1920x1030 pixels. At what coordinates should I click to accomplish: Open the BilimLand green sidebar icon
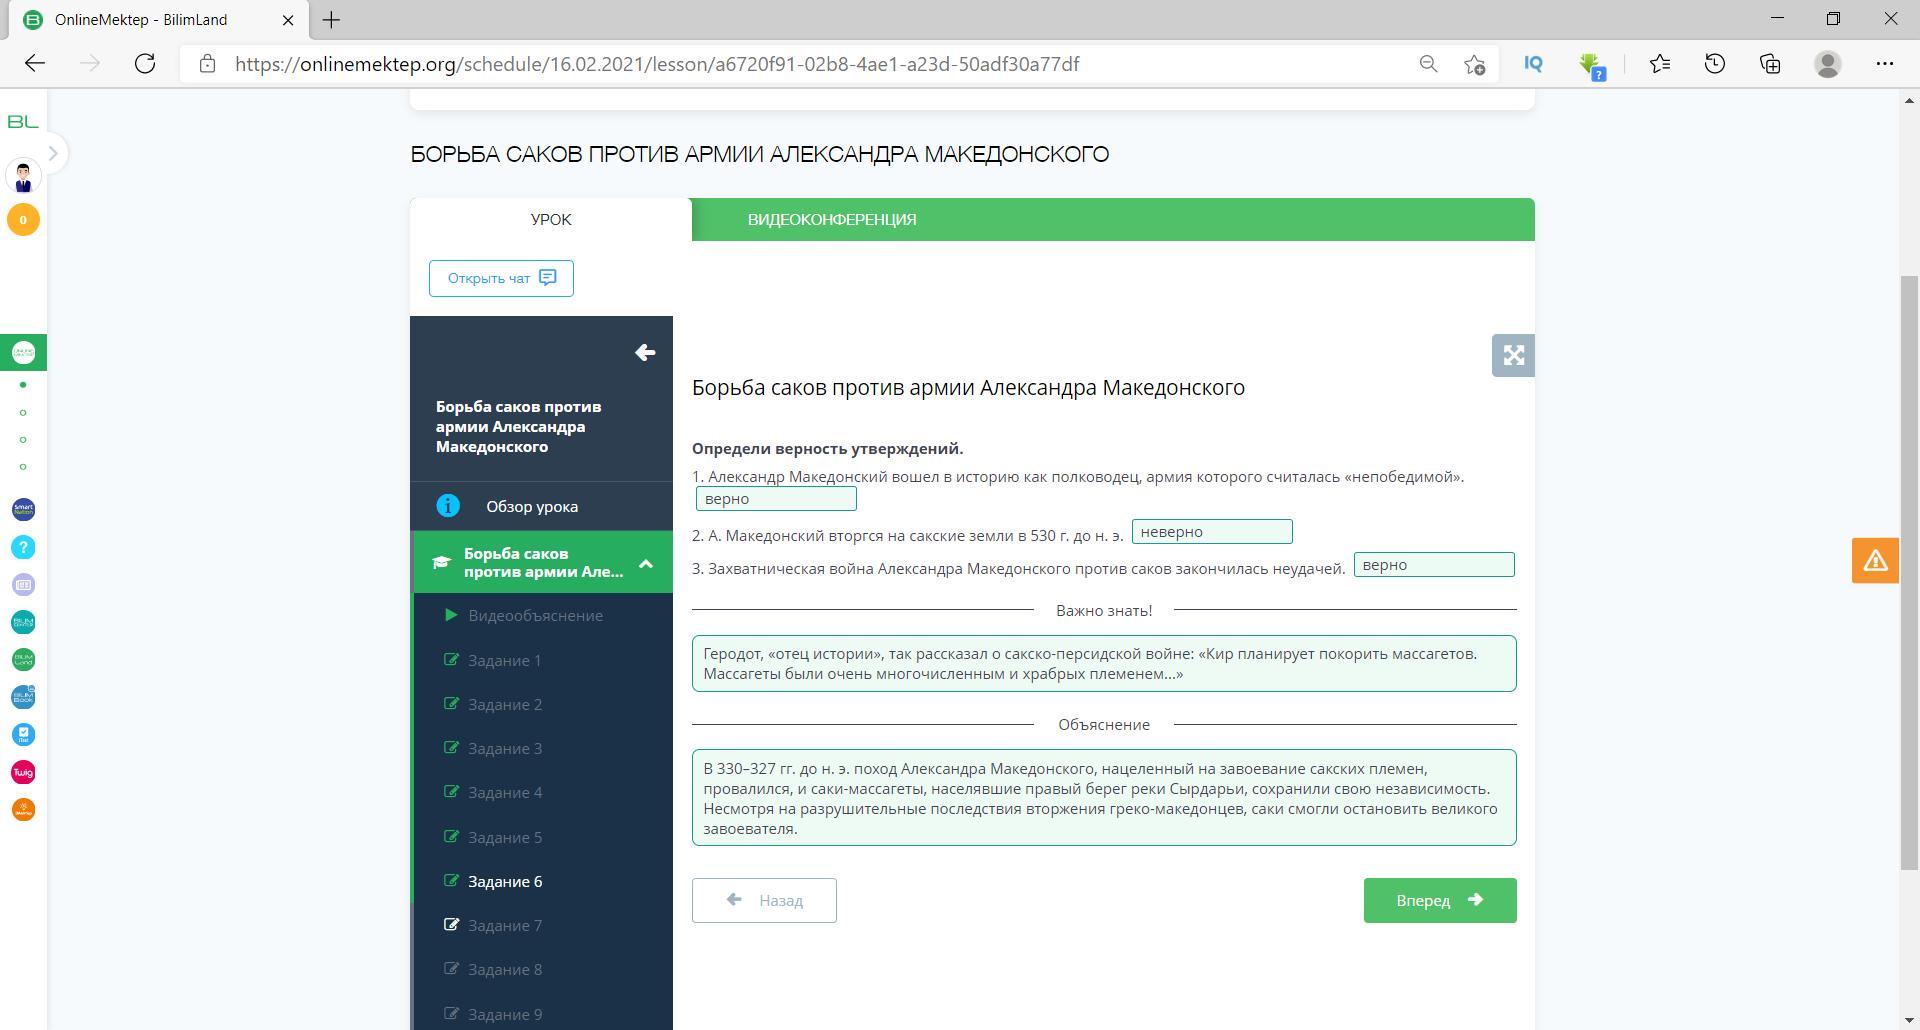click(23, 660)
